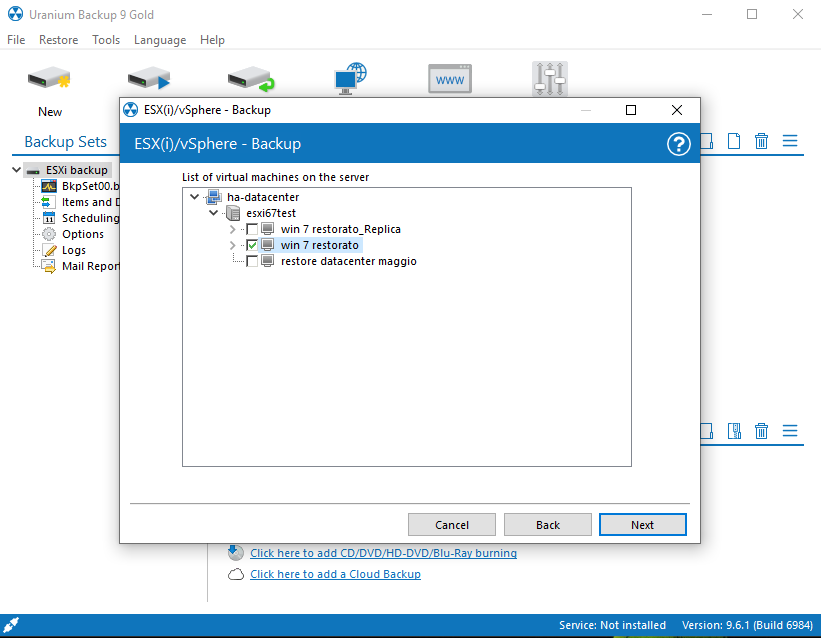Open the hamburger menu in the lower panel toolbar

[x=790, y=431]
